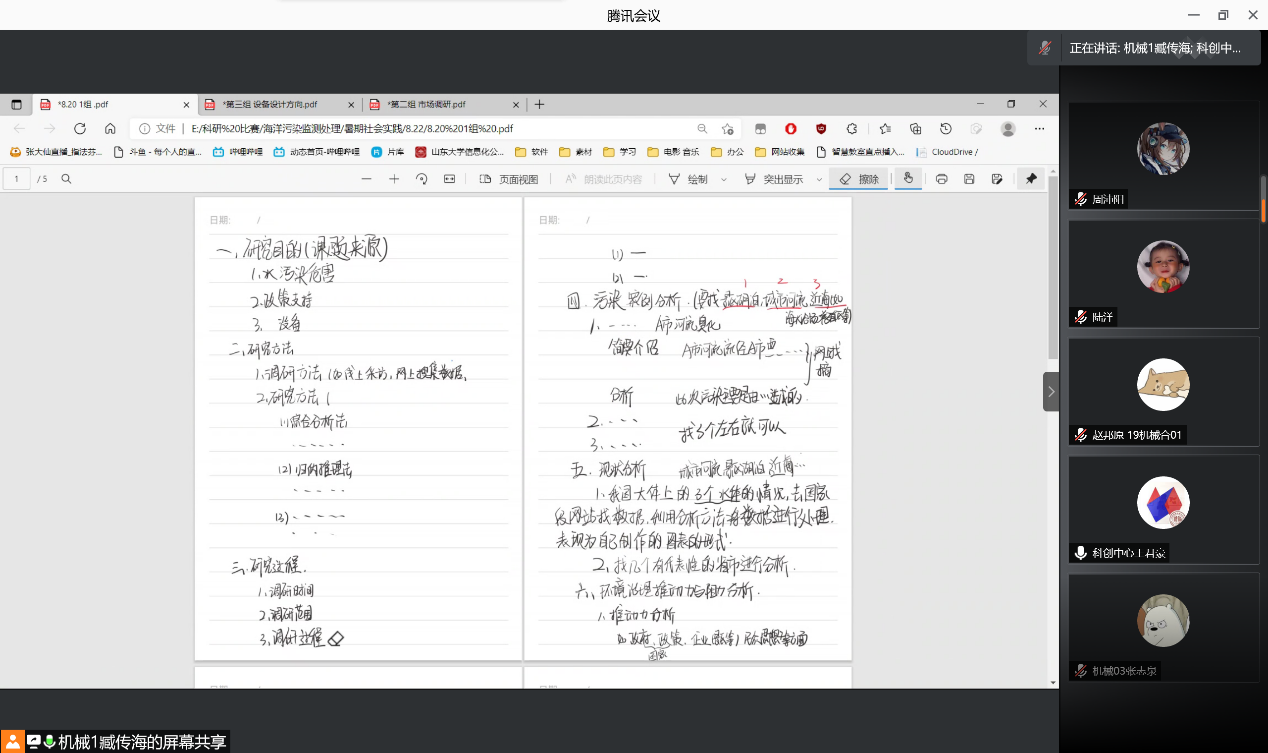Toggle the touch writing hand tool
Screen dimensions: 1268x753
(908, 179)
